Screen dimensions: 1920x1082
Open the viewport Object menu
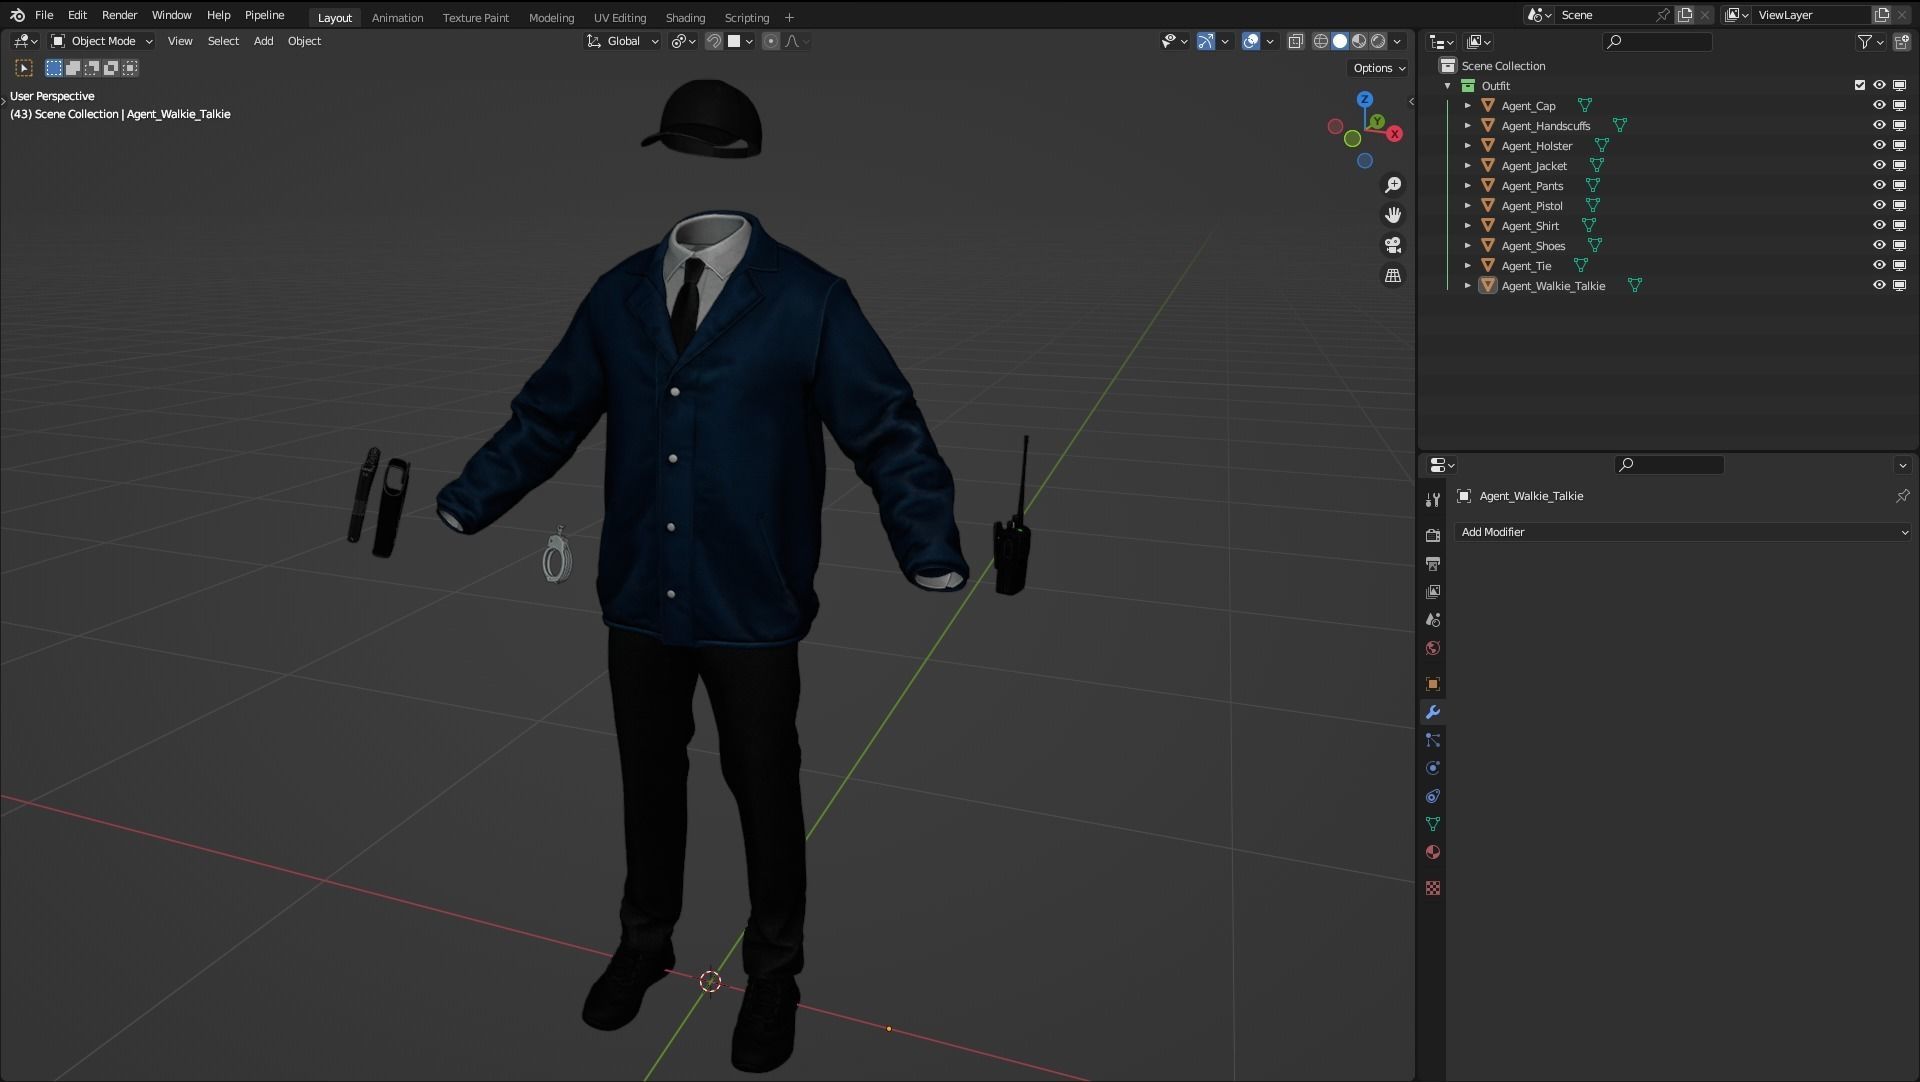tap(304, 41)
